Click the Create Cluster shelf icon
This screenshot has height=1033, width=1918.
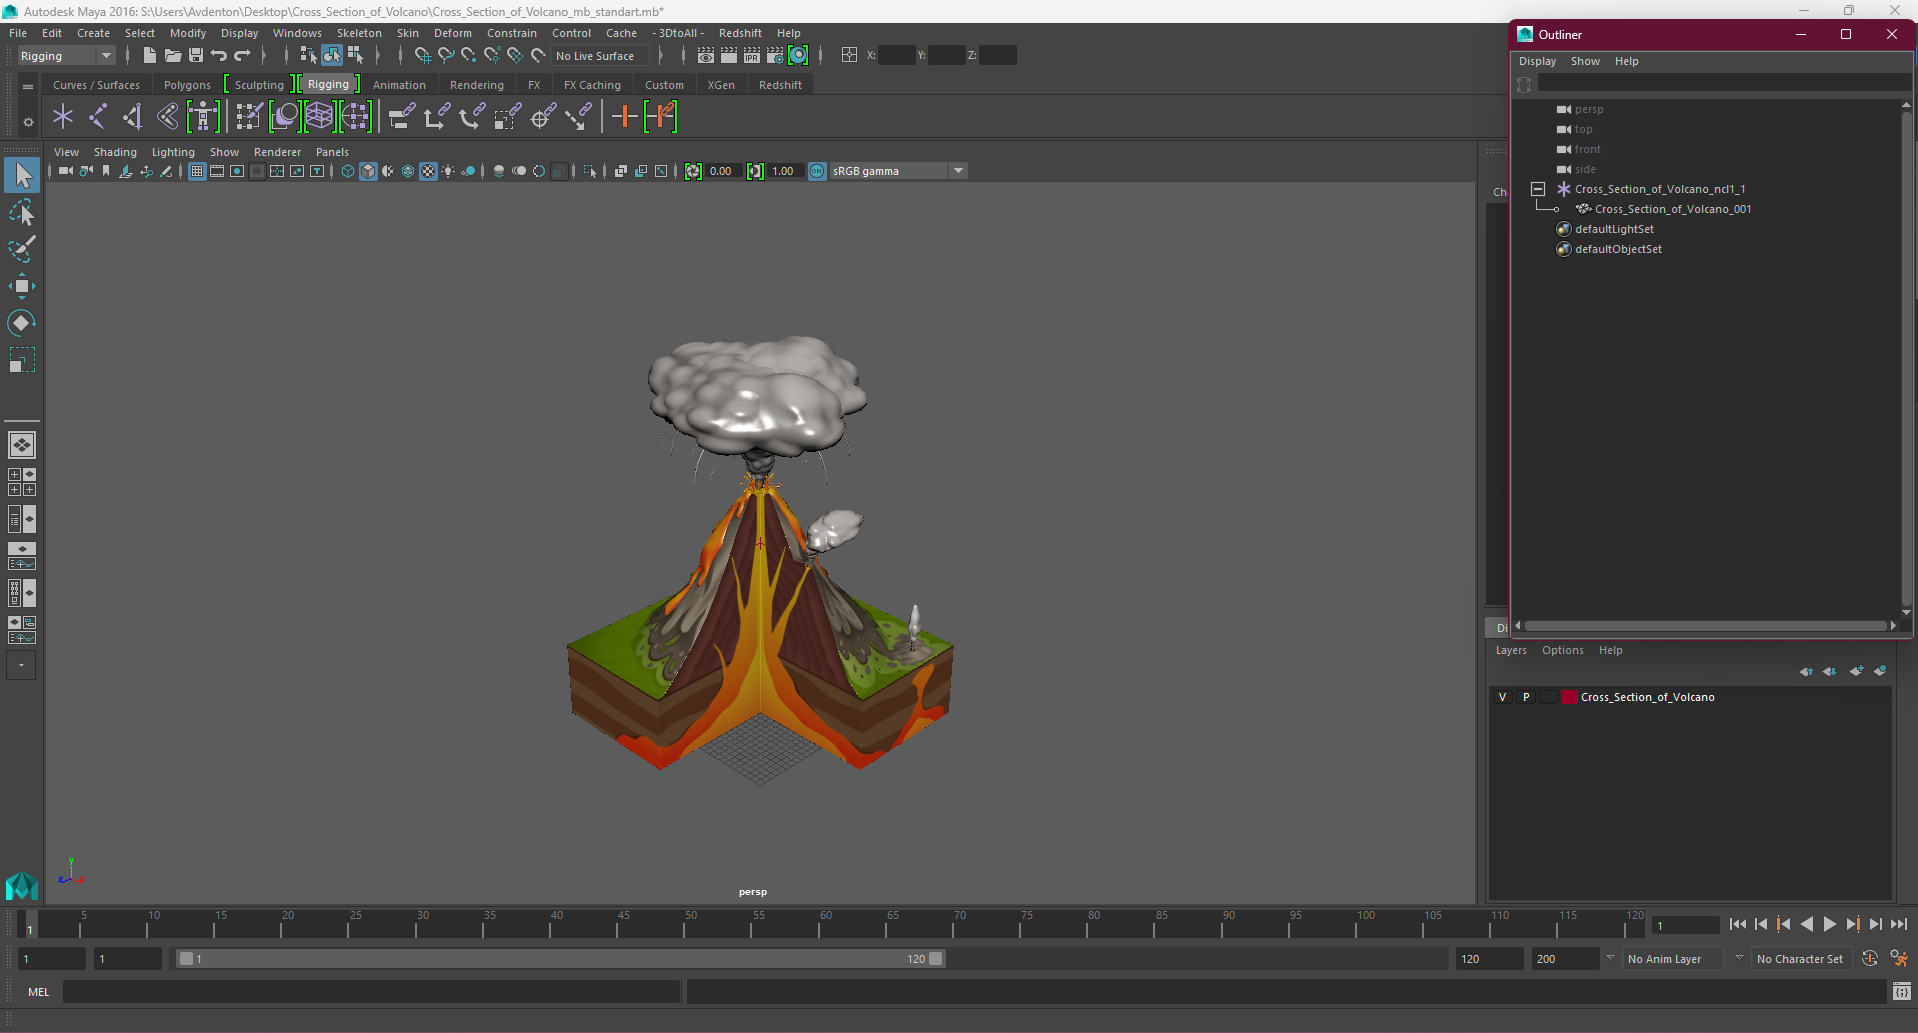[x=355, y=117]
